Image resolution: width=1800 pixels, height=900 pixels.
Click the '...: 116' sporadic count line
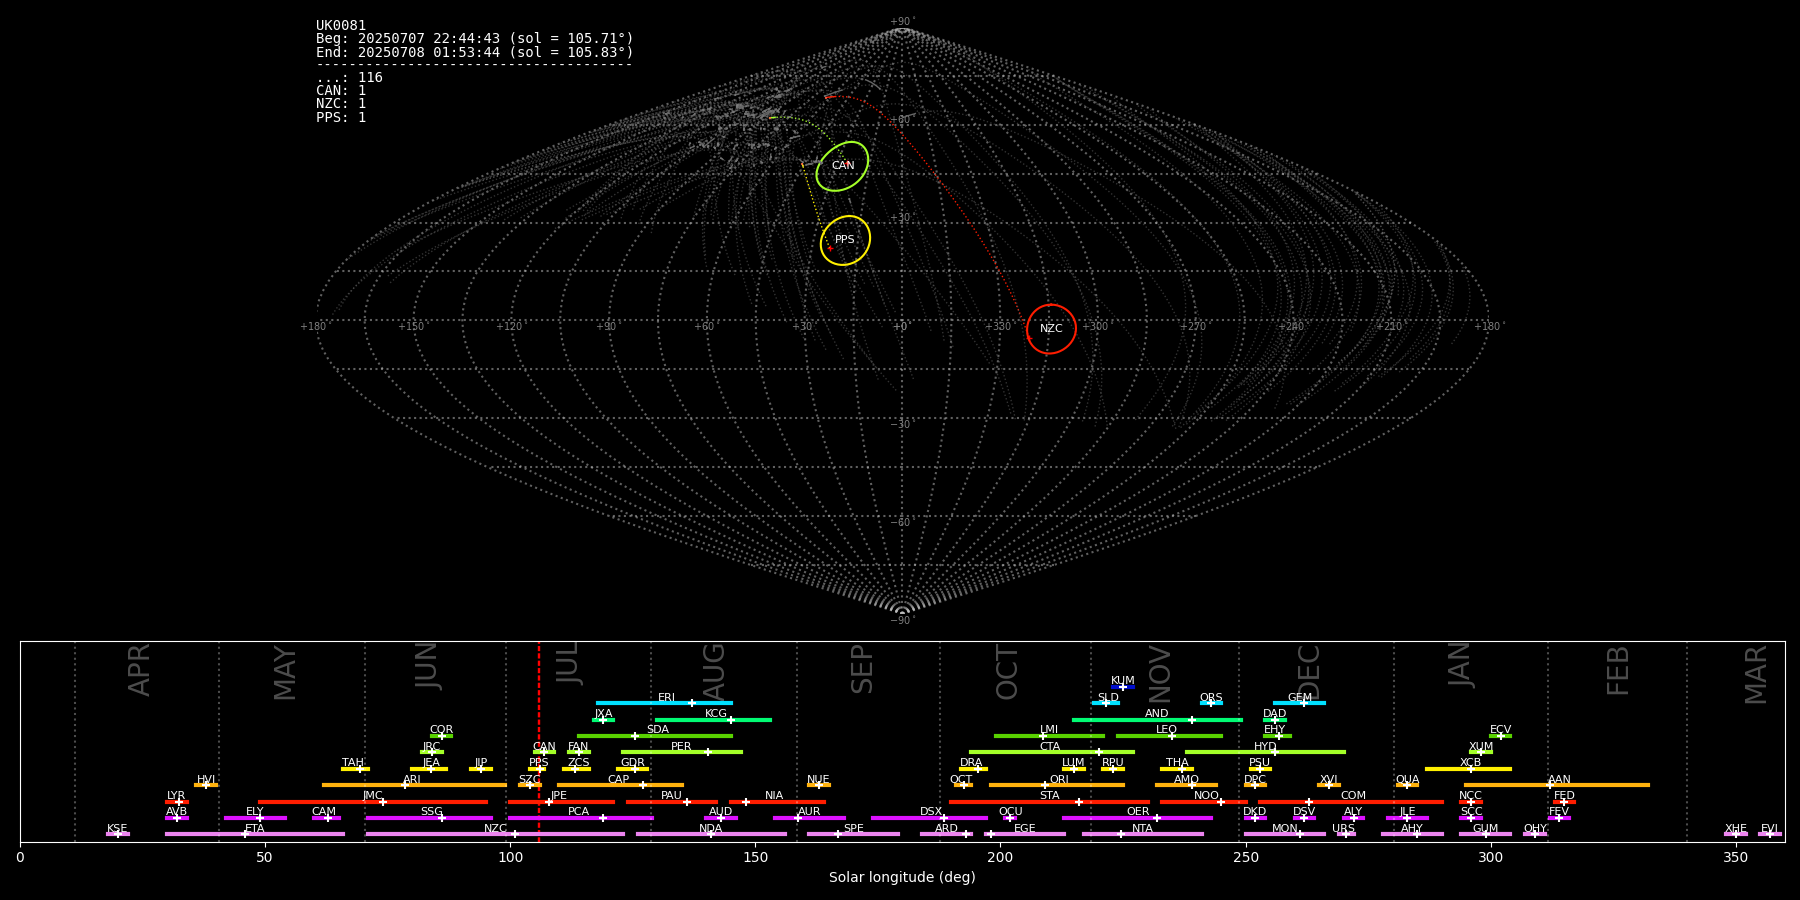tap(349, 78)
